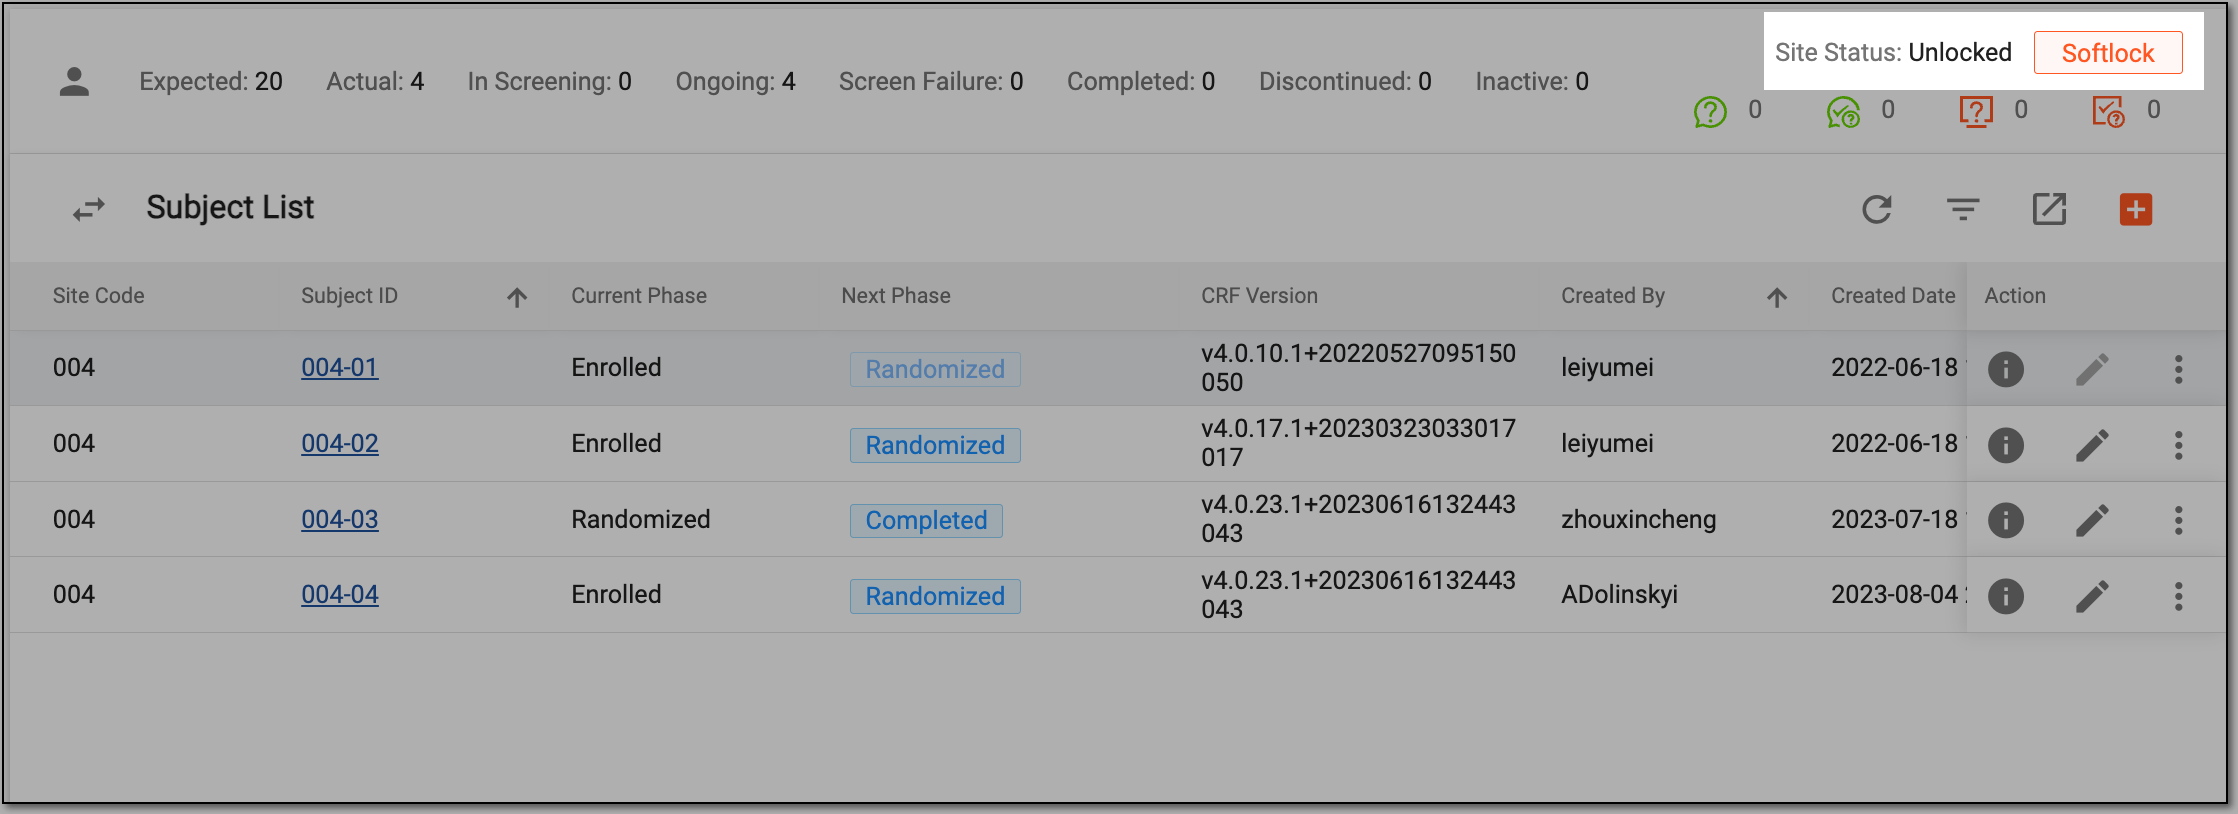This screenshot has height=814, width=2238.
Task: Click the Randomized next-phase tag for 004-01
Action: (x=935, y=369)
